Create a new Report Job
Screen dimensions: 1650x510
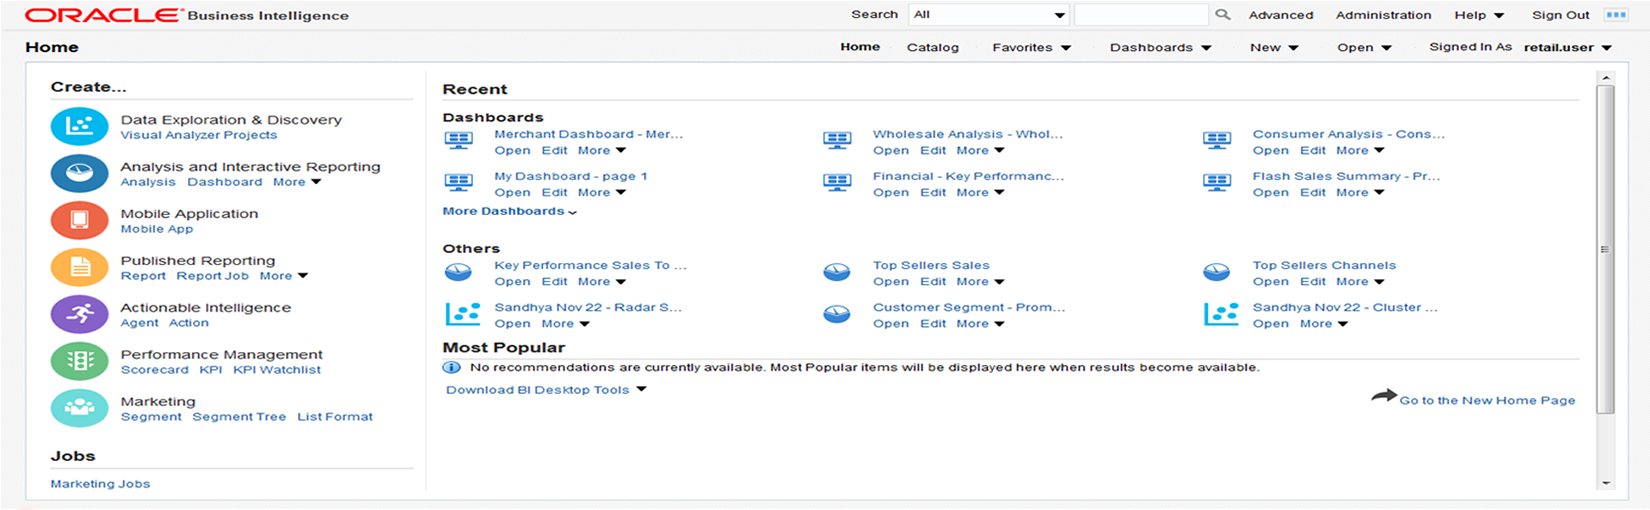(x=213, y=276)
